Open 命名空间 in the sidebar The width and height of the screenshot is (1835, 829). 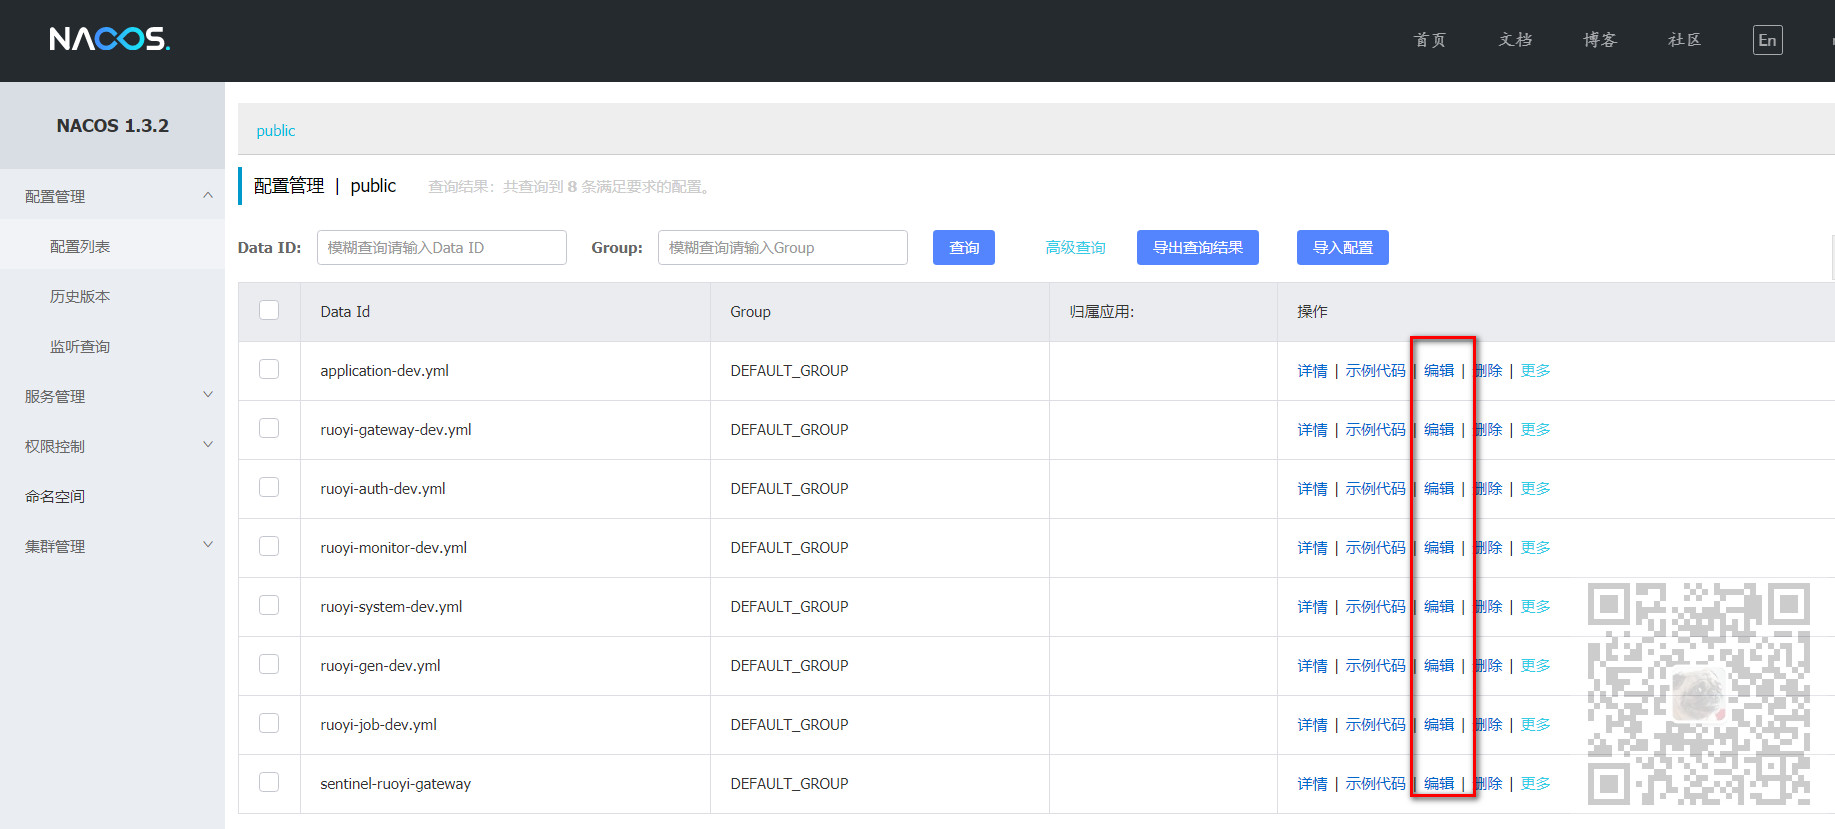pyautogui.click(x=112, y=496)
